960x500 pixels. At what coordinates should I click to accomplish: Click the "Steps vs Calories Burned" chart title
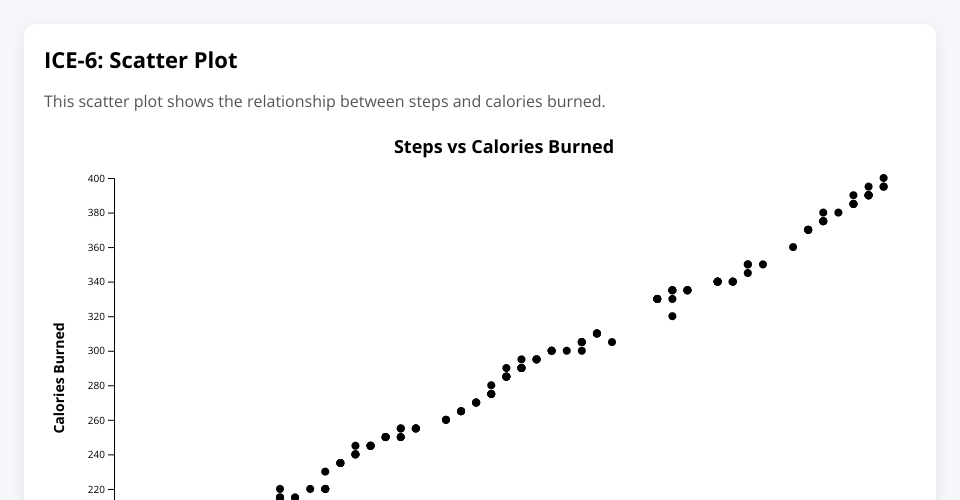503,147
